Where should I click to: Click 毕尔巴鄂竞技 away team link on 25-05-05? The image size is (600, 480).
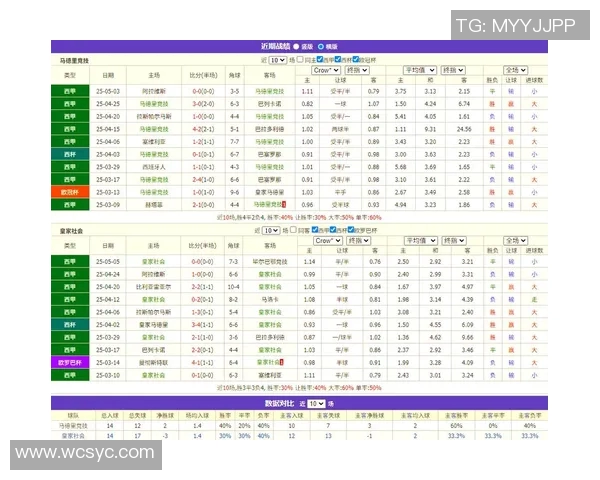270,261
